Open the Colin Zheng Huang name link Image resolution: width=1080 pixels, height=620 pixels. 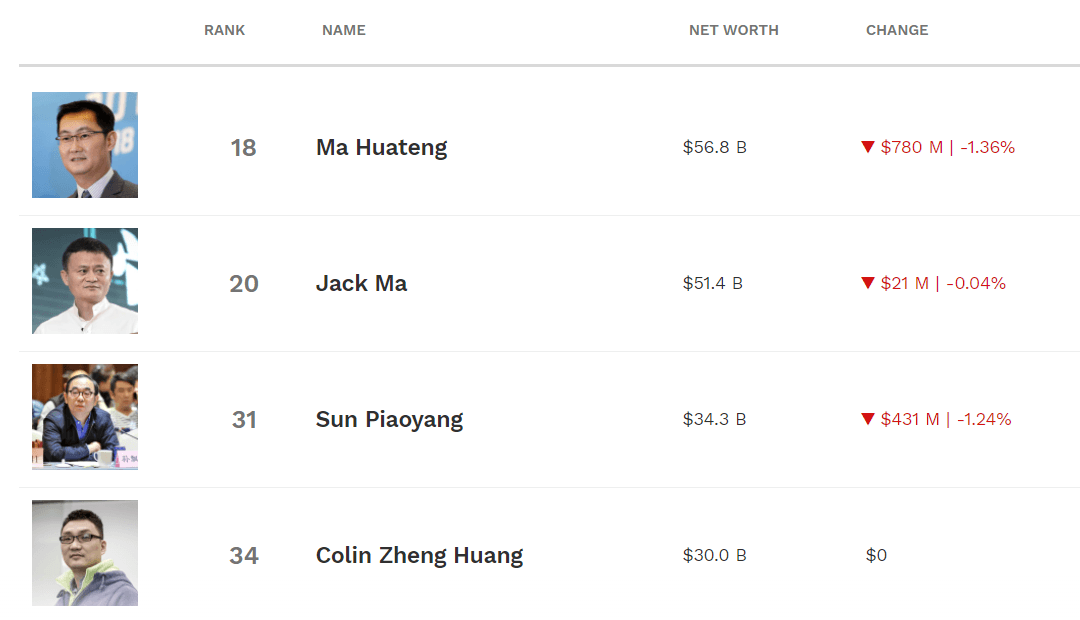[419, 555]
